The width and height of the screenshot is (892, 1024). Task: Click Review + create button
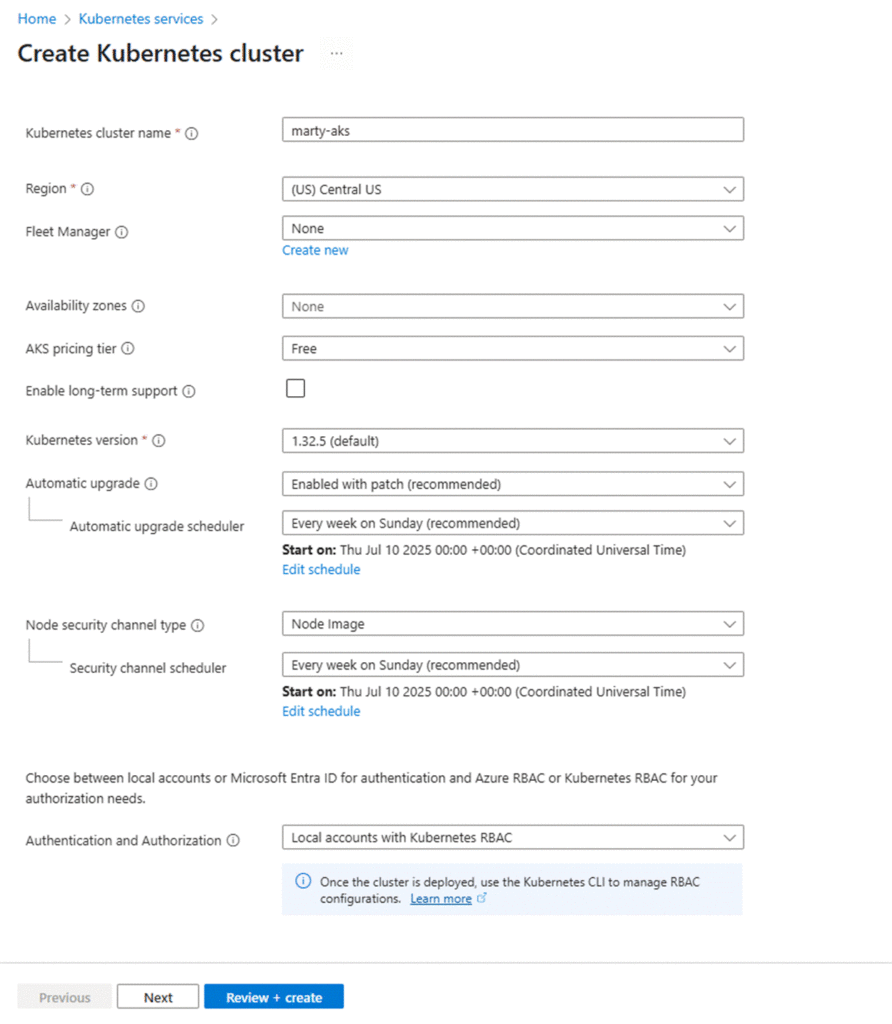pyautogui.click(x=274, y=997)
